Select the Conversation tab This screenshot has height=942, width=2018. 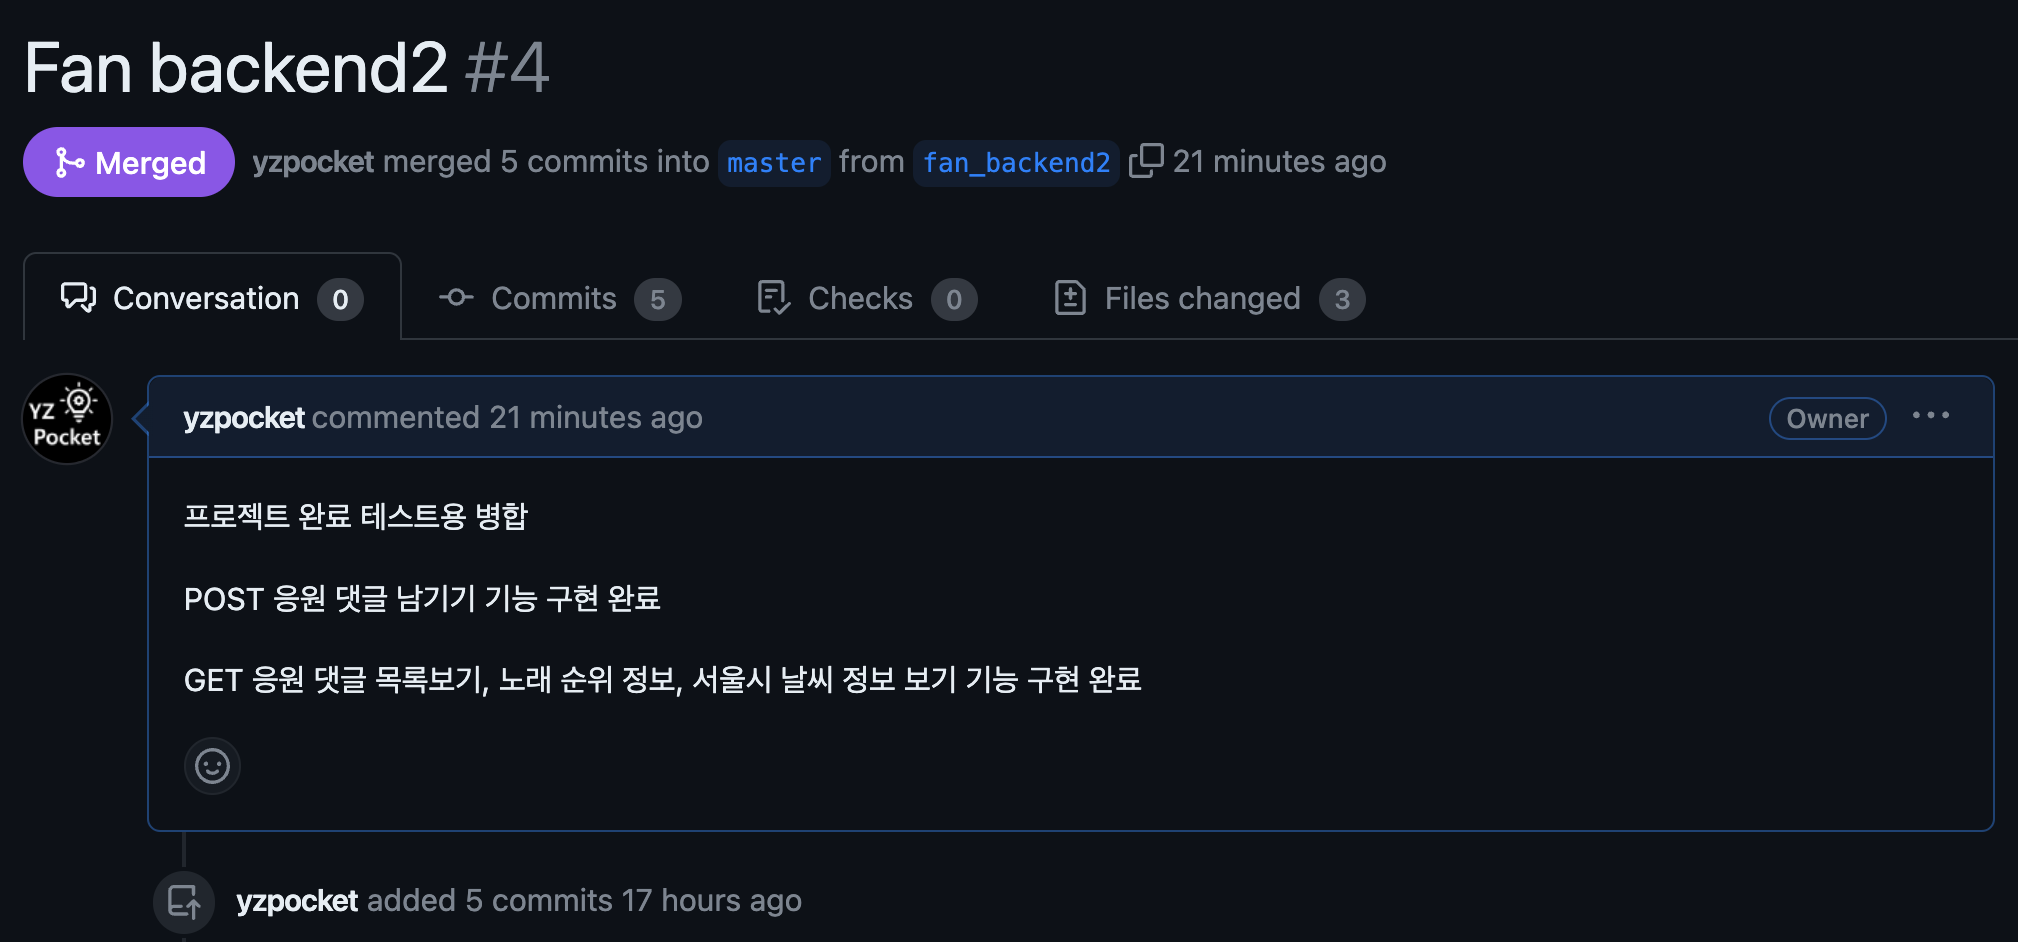[212, 298]
